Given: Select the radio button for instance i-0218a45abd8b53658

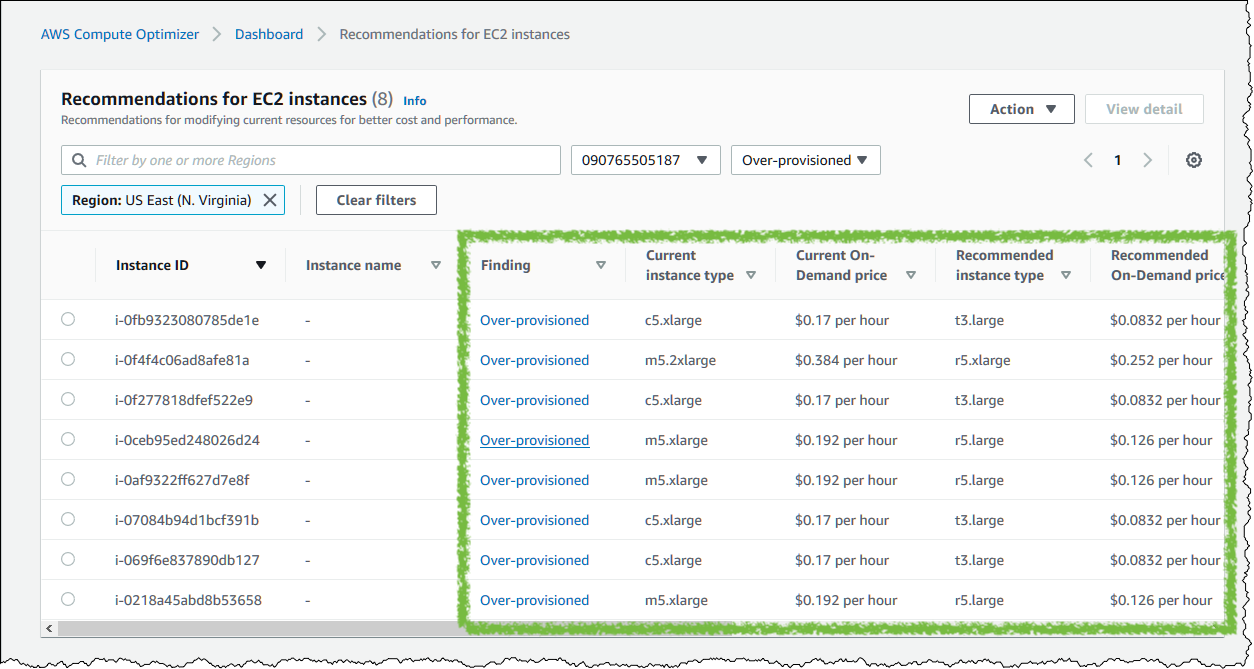Looking at the screenshot, I should (67, 599).
